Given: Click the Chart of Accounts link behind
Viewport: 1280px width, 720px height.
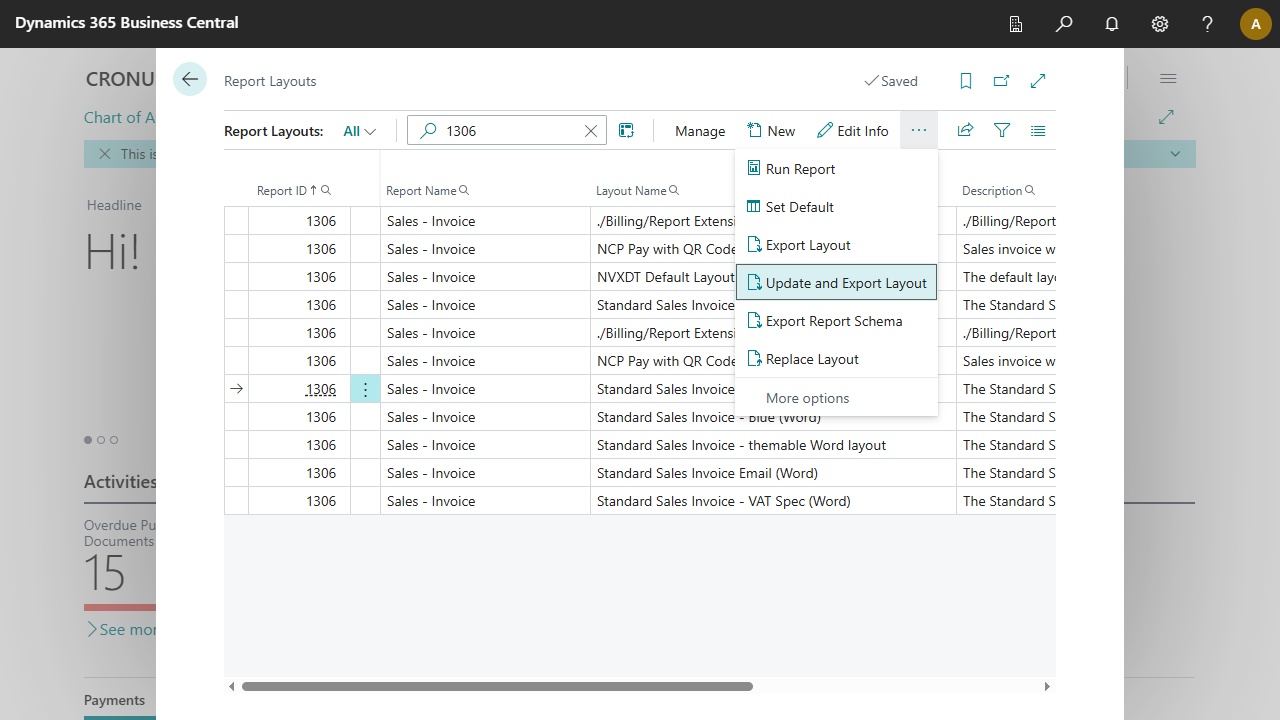Looking at the screenshot, I should (x=119, y=118).
